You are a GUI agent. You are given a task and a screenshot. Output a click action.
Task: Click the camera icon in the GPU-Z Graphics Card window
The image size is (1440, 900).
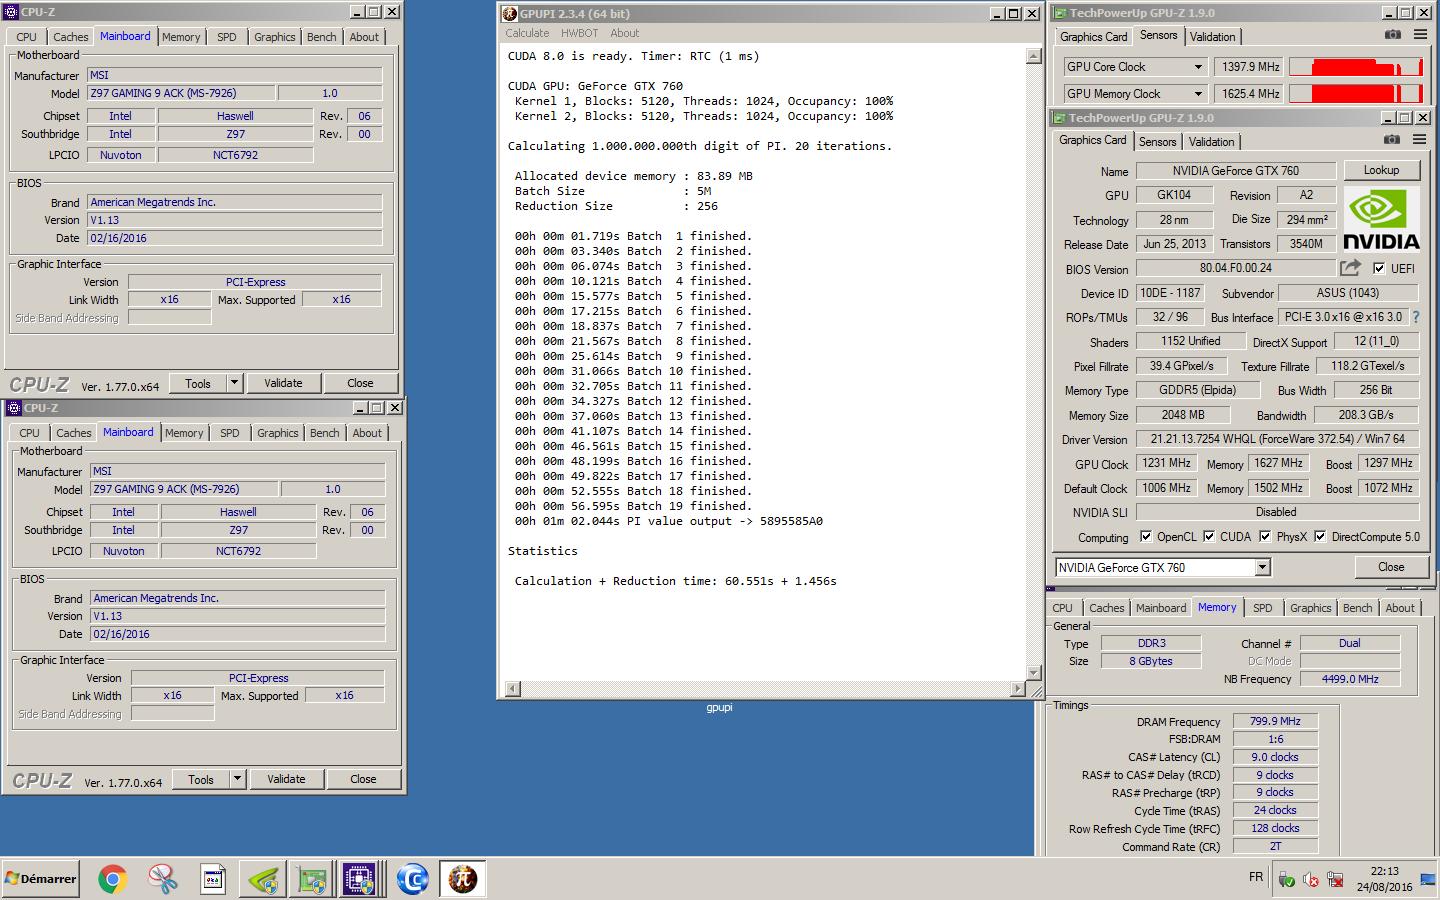click(1392, 140)
